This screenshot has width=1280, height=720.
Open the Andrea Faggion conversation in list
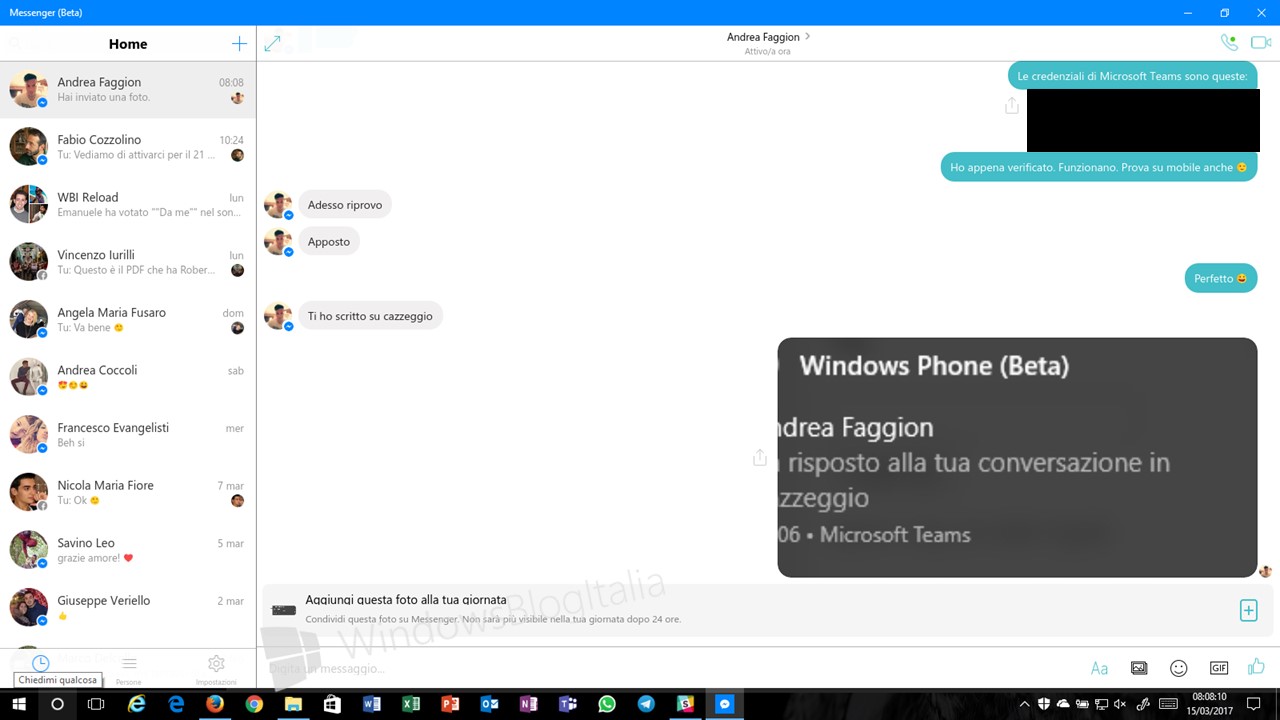[x=128, y=90]
